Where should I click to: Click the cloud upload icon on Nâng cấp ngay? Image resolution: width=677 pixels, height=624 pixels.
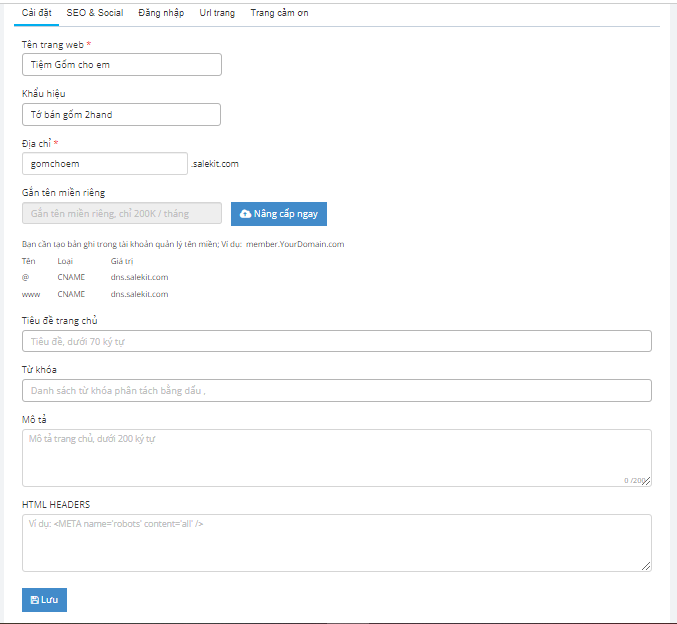tap(246, 214)
